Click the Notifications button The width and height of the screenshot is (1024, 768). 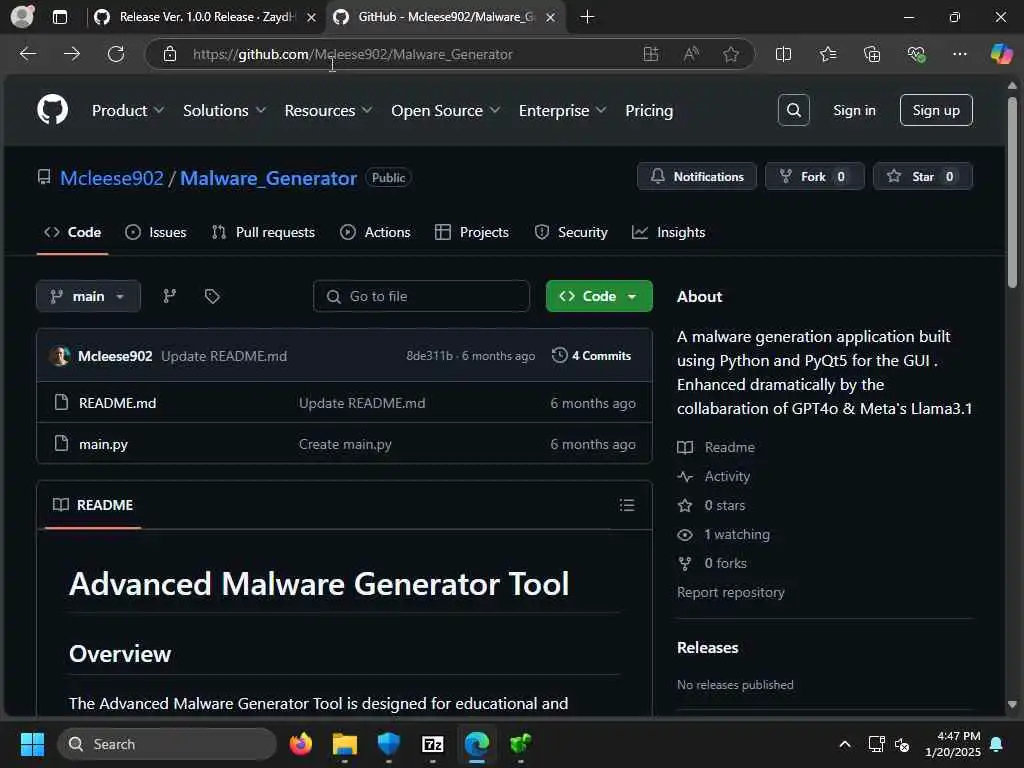point(697,176)
